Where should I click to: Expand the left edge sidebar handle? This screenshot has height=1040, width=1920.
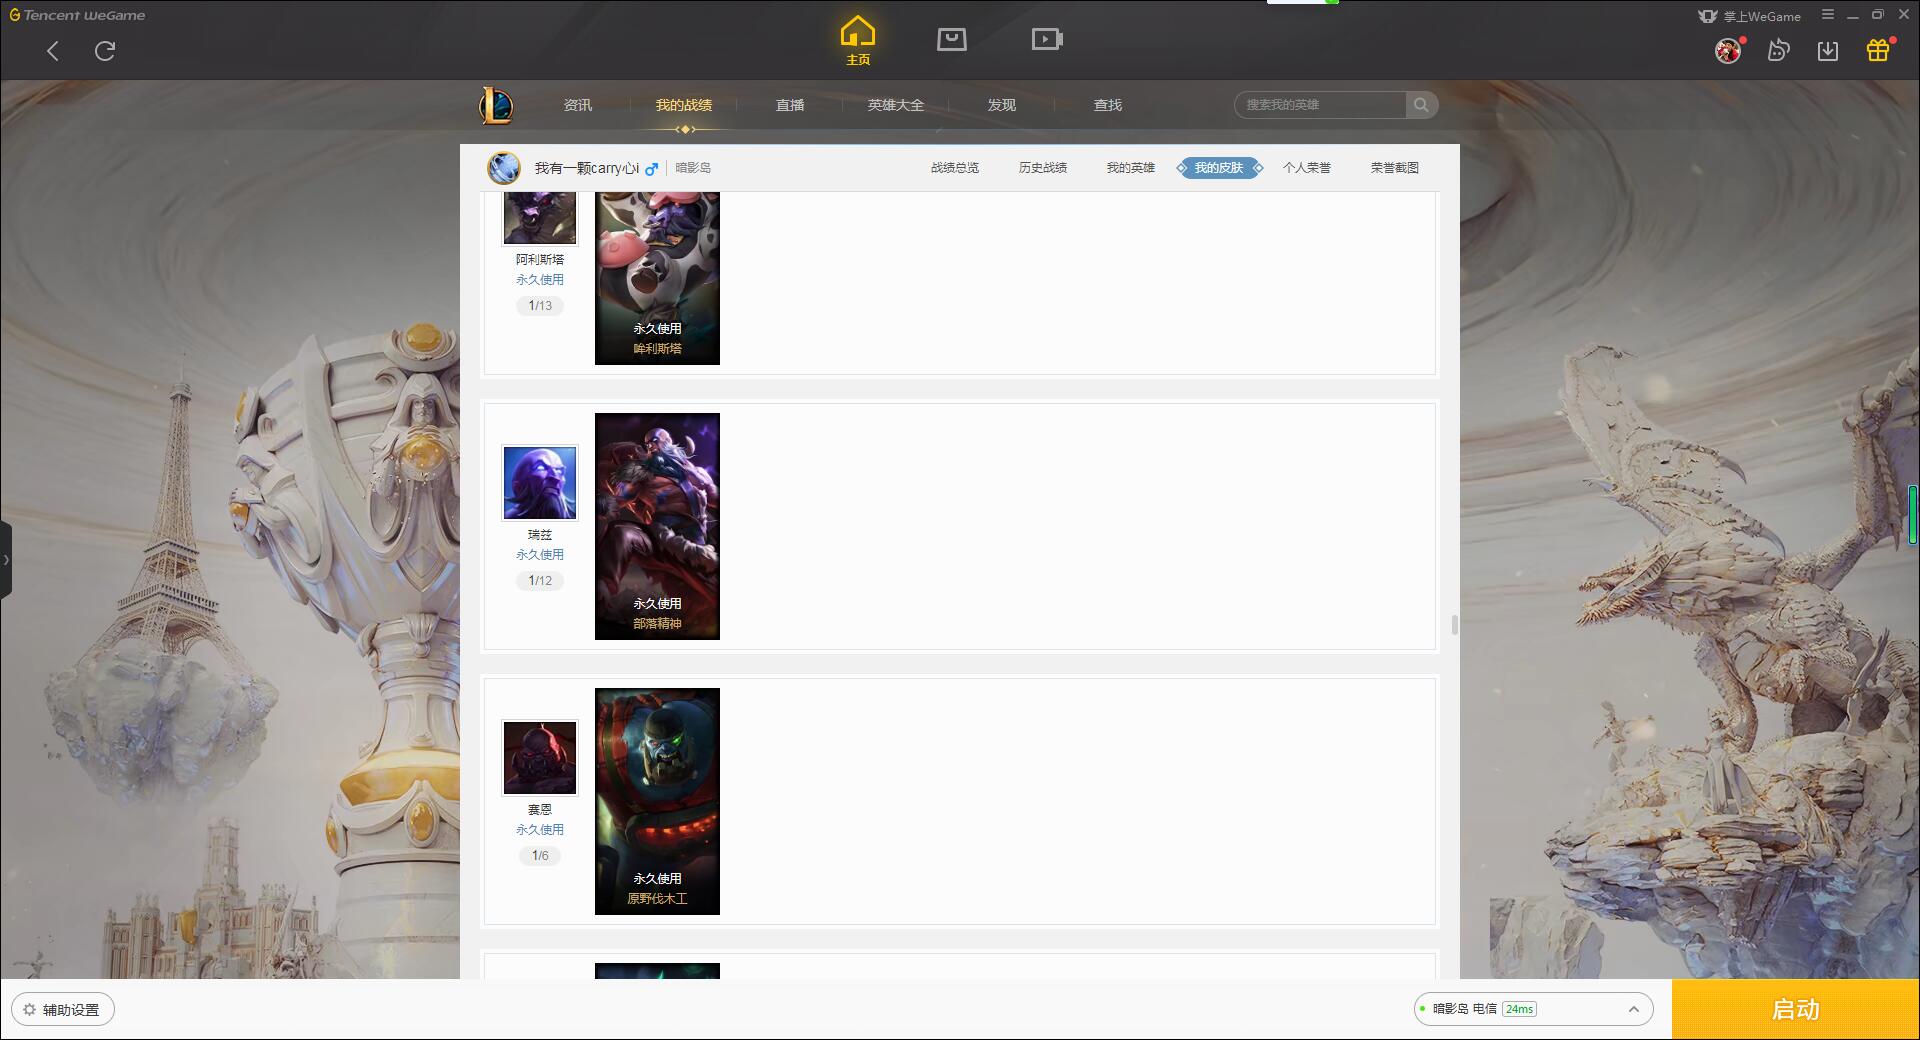tap(6, 560)
